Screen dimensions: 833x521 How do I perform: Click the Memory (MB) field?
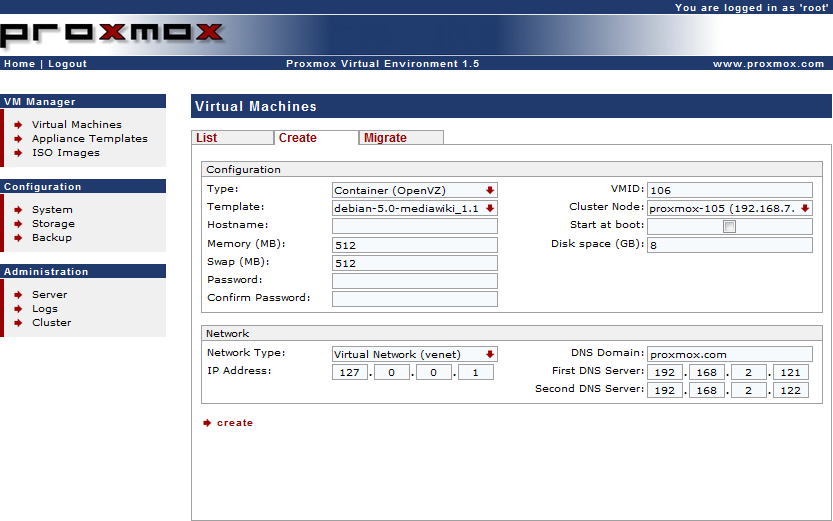pyautogui.click(x=414, y=245)
